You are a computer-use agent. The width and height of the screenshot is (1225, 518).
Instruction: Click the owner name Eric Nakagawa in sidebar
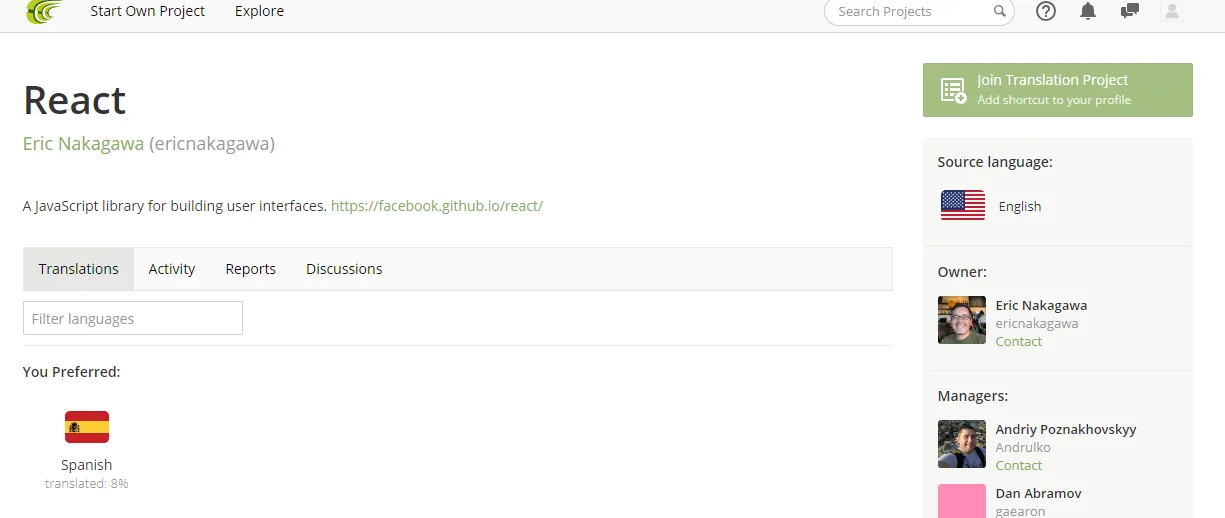(x=1042, y=305)
